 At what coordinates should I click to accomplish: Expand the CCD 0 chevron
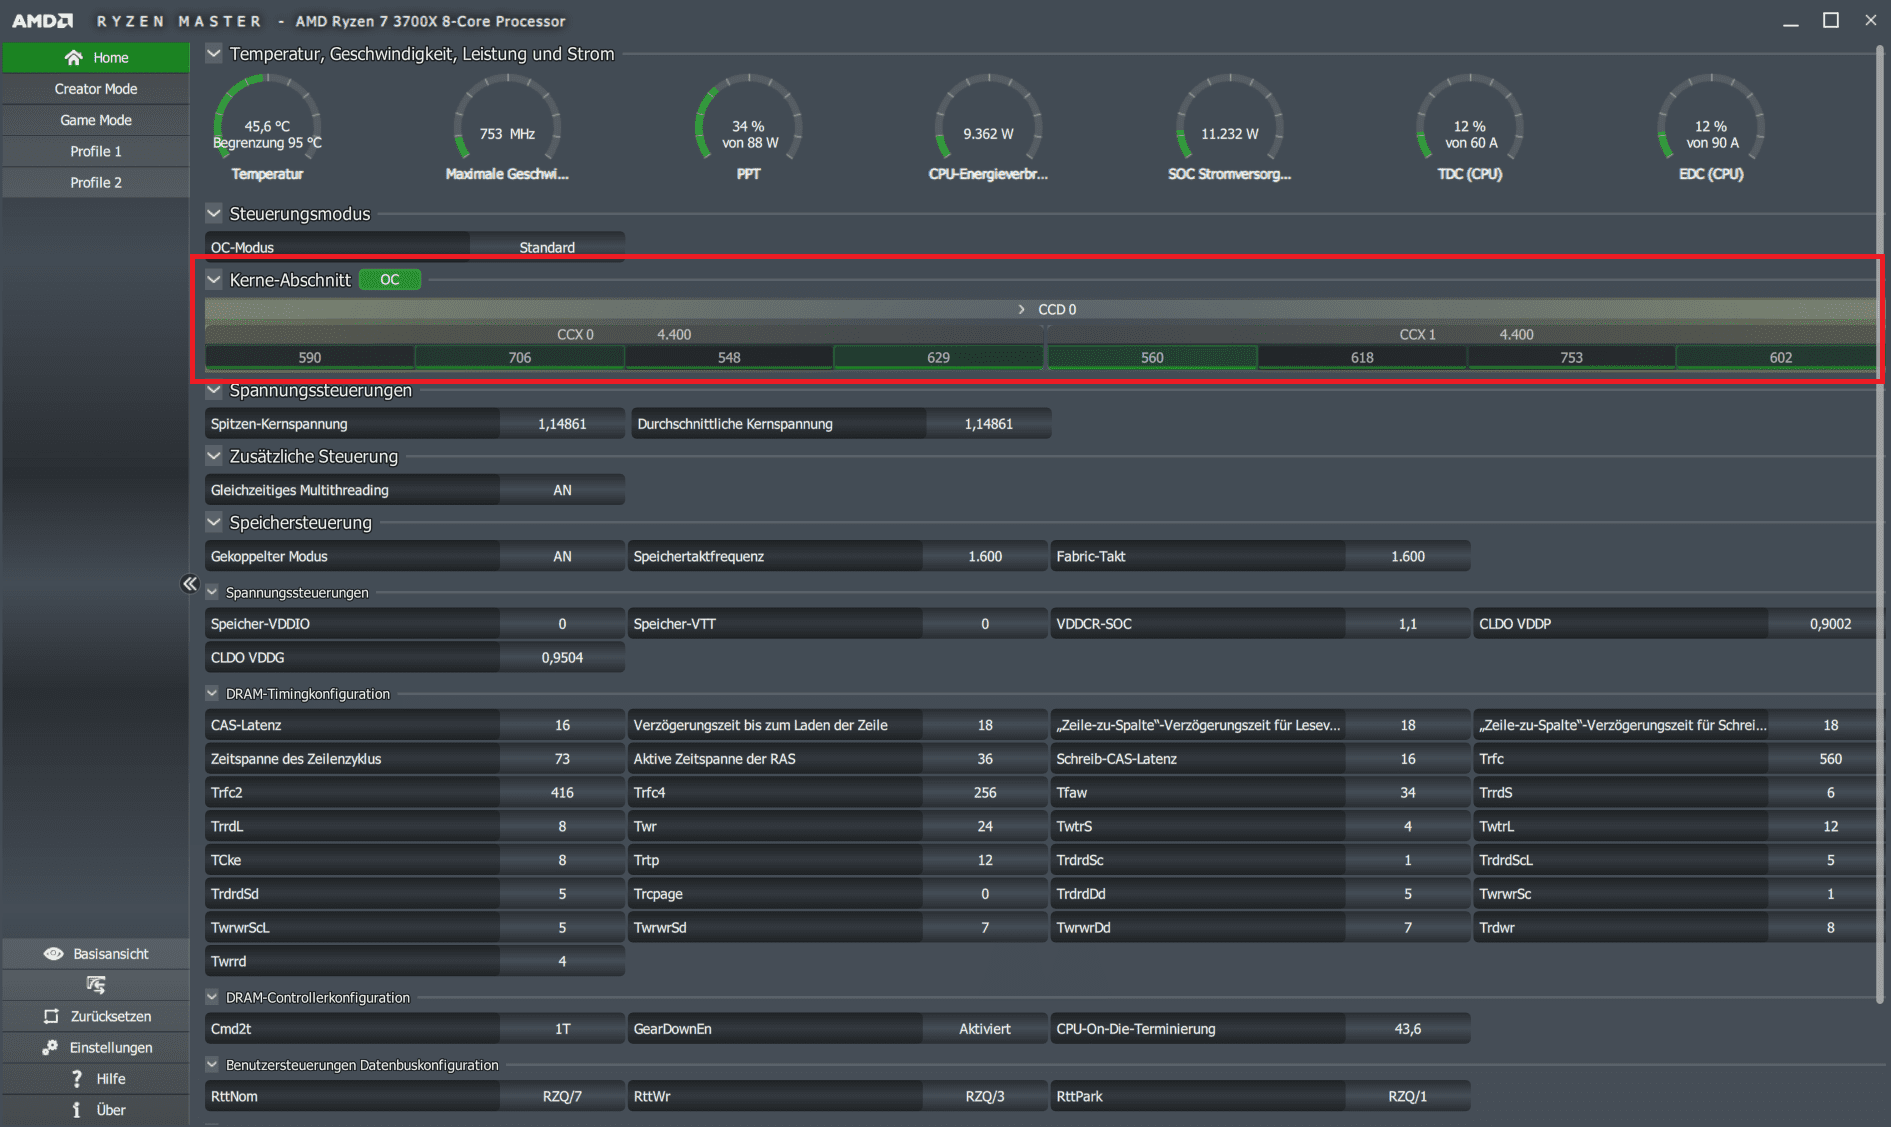tap(1021, 309)
